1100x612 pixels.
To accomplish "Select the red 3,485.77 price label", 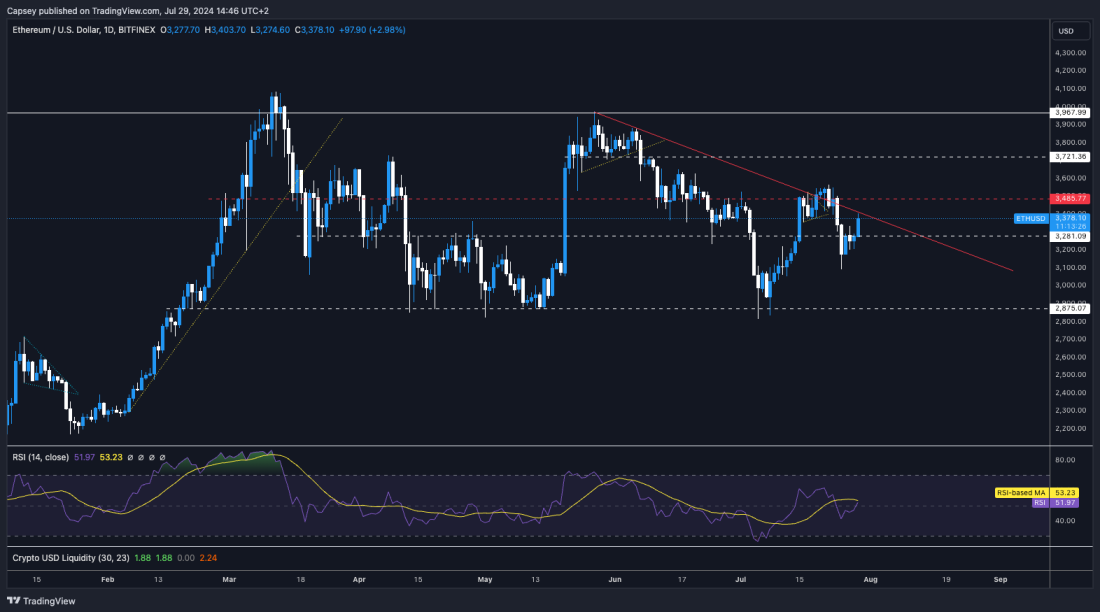I will 1070,199.
